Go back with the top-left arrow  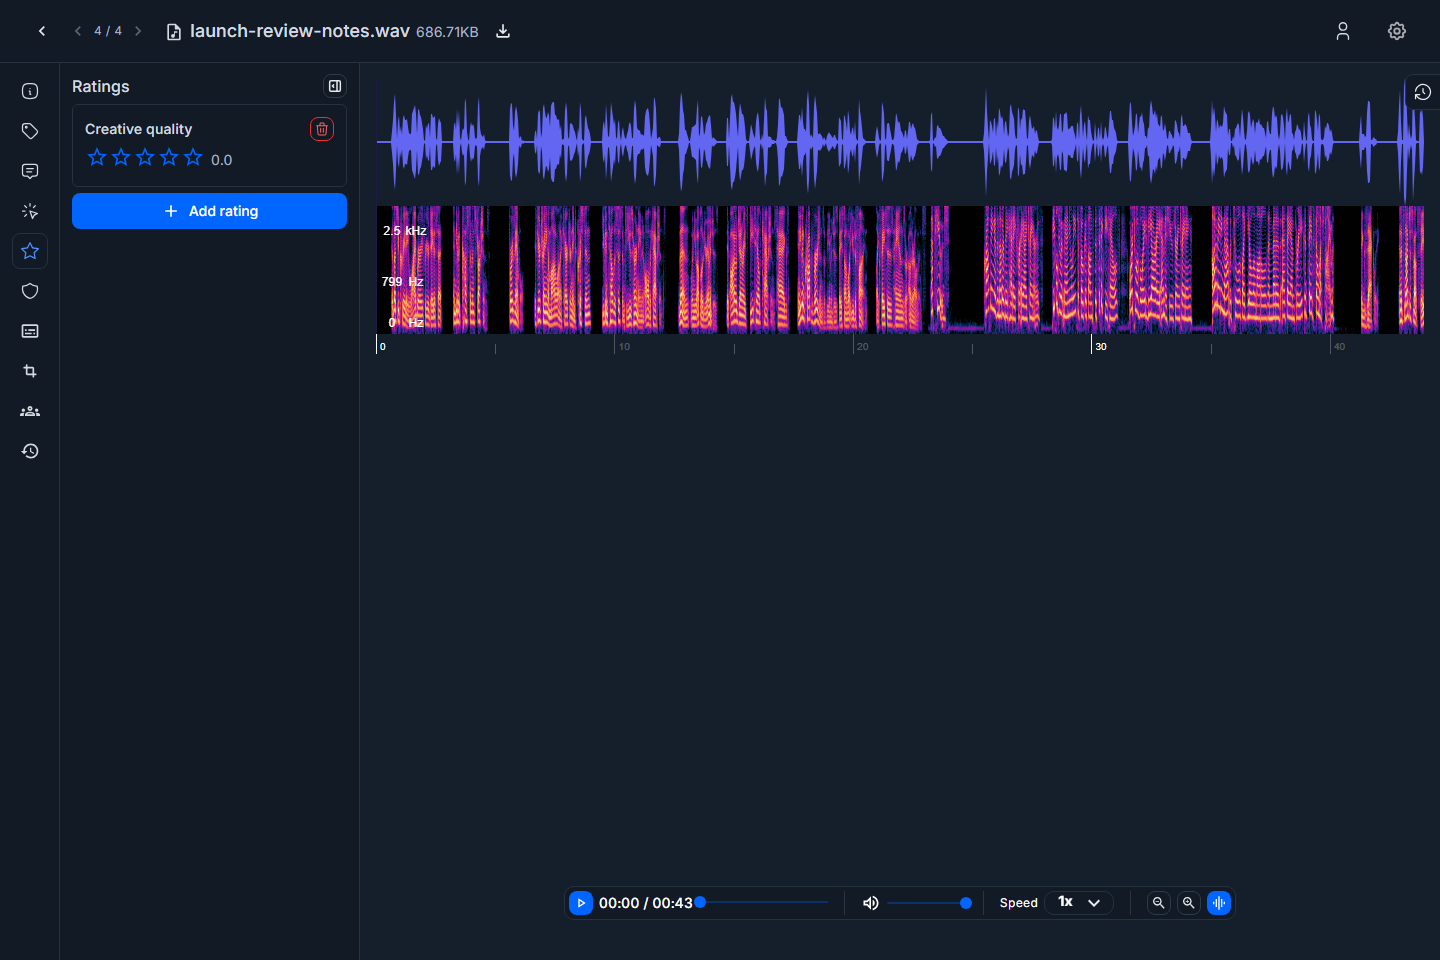(x=42, y=31)
